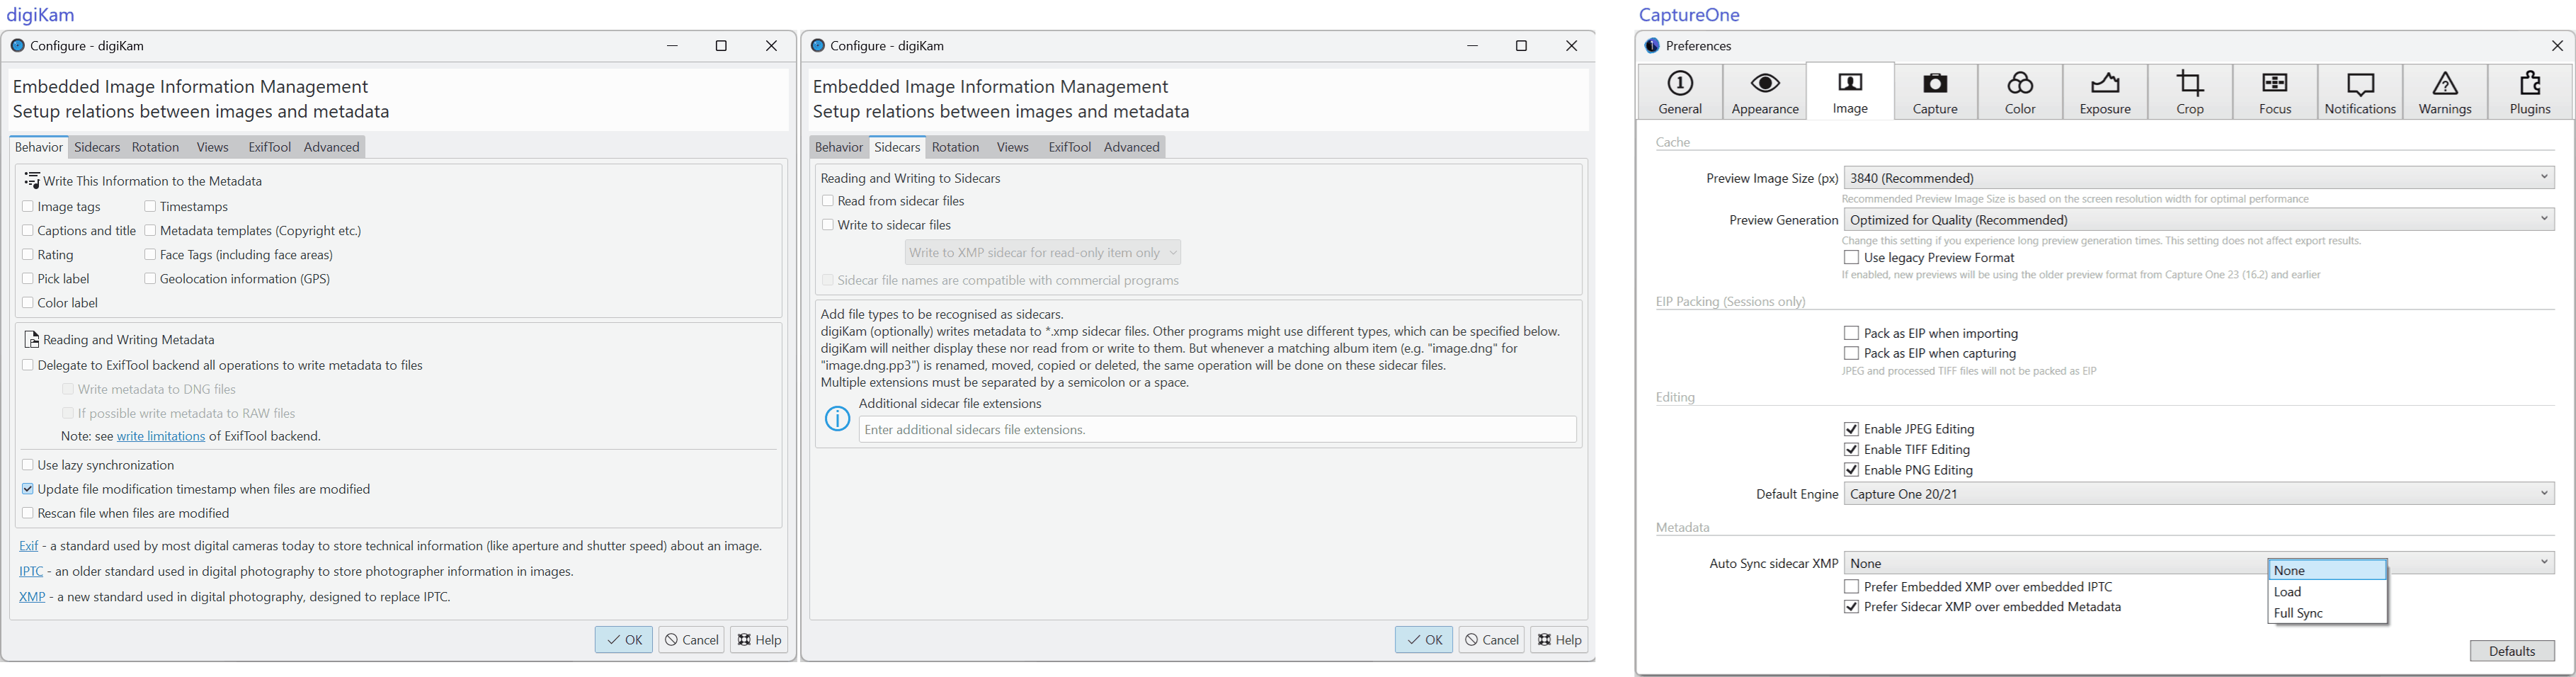The width and height of the screenshot is (2576, 677).
Task: Check Pack as EIP when capturing
Action: (1851, 353)
